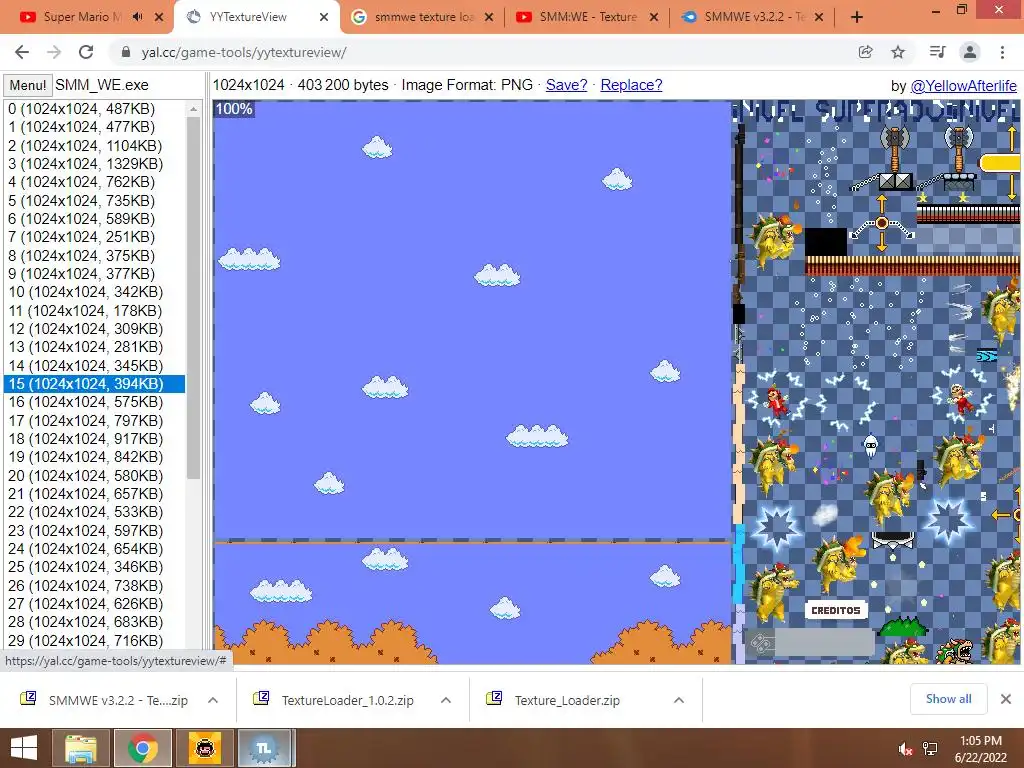Go forward with the browser arrow

pos(54,52)
